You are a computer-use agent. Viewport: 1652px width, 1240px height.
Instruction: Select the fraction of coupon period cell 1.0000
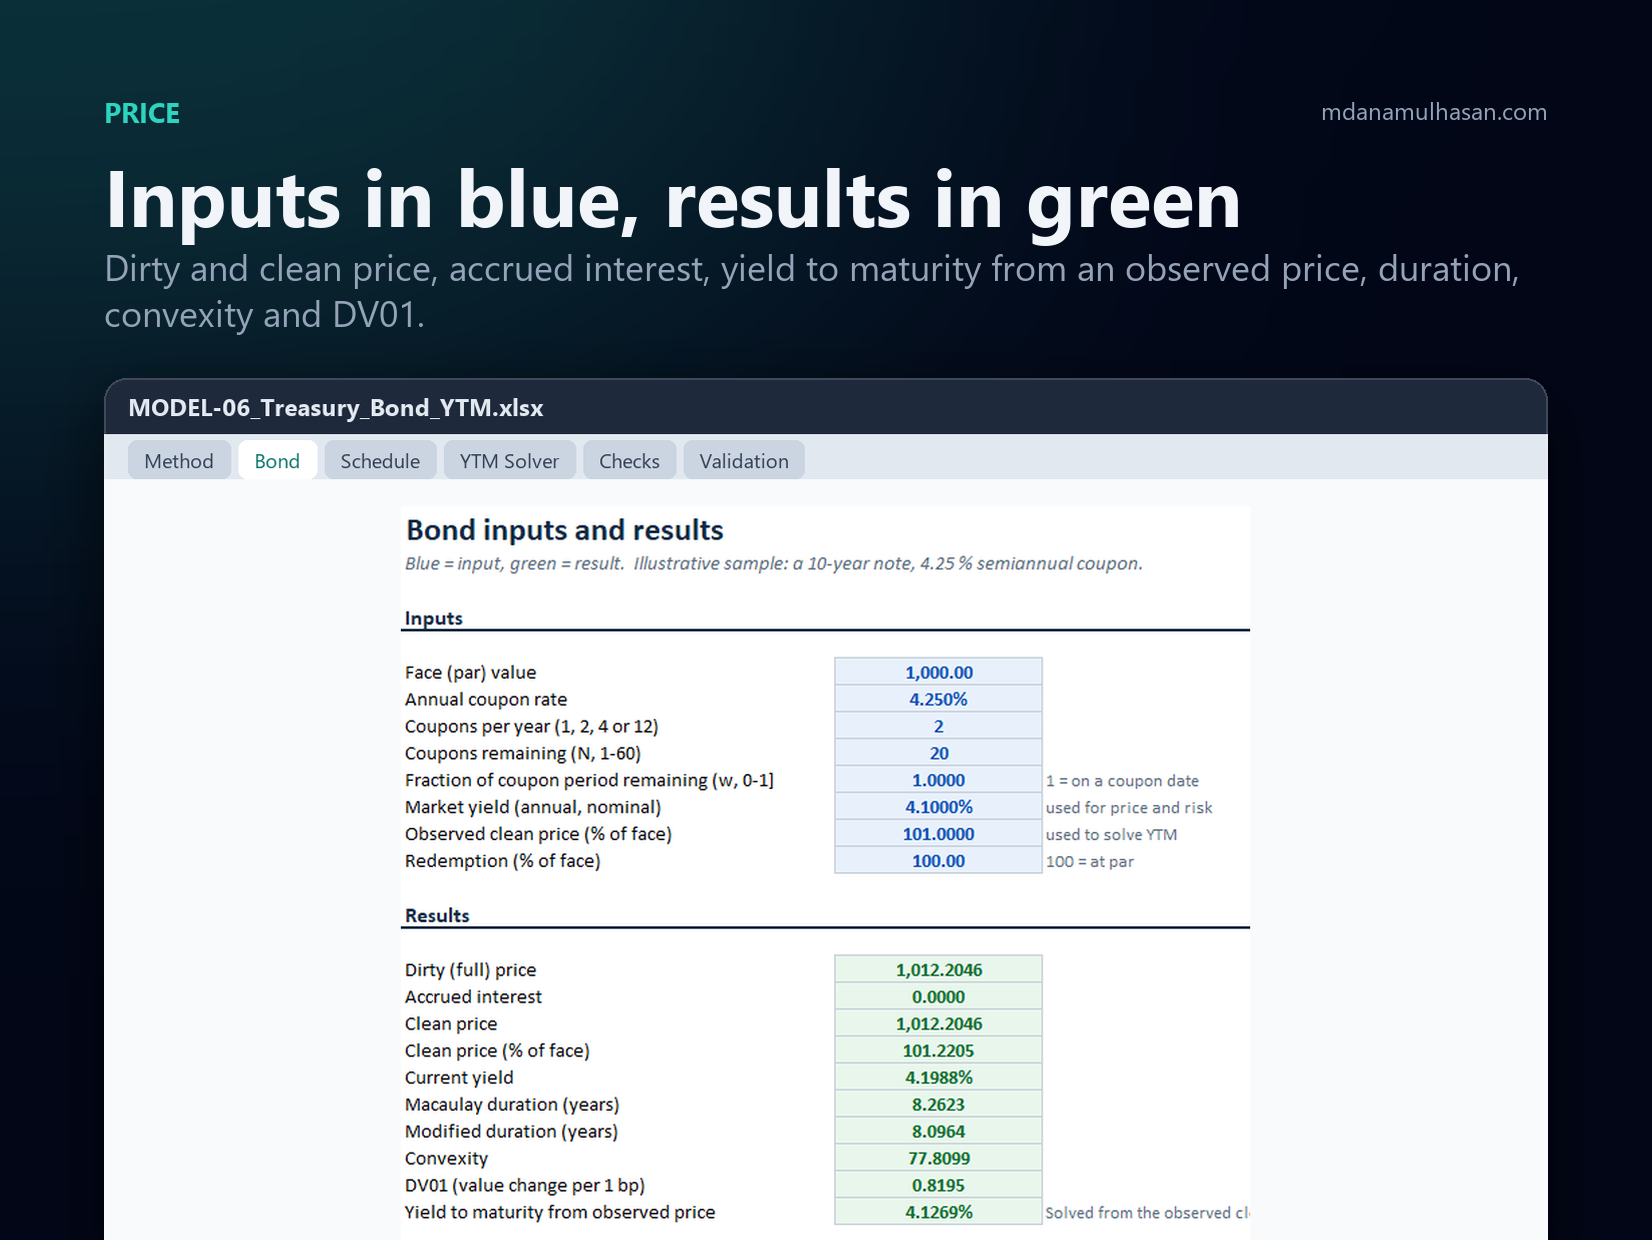point(938,780)
